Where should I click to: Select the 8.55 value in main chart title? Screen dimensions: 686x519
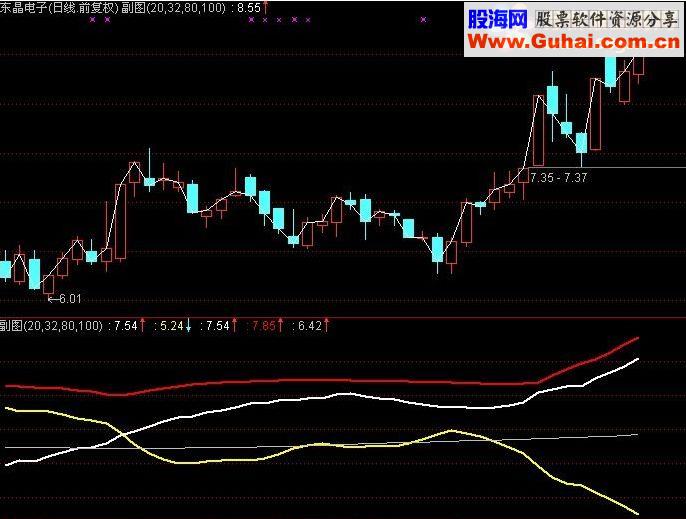[248, 8]
